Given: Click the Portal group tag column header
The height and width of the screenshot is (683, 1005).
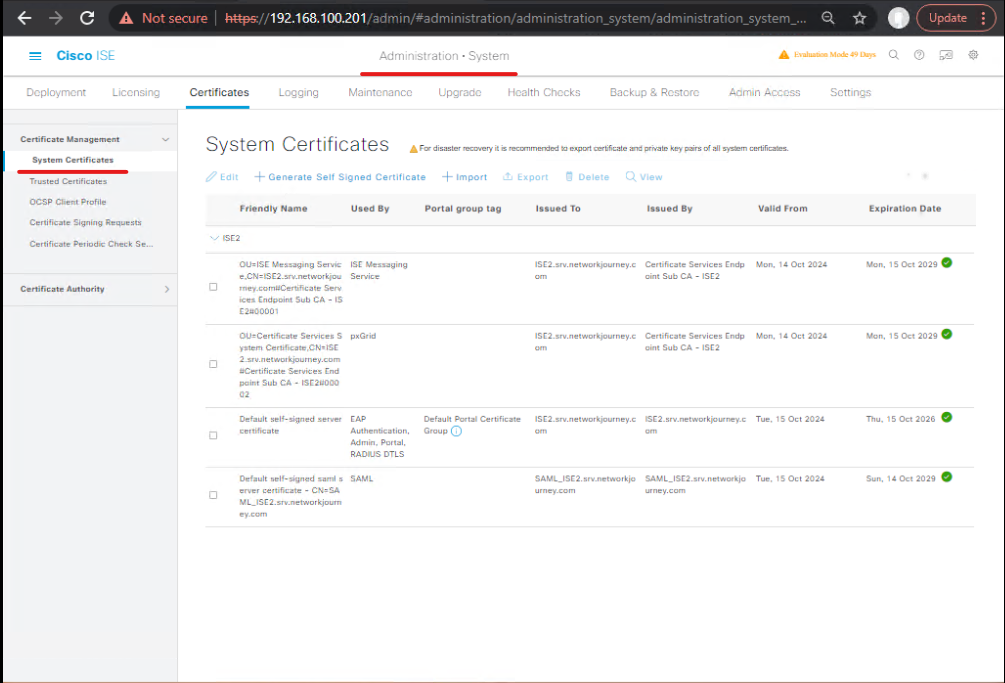Looking at the screenshot, I should point(463,209).
